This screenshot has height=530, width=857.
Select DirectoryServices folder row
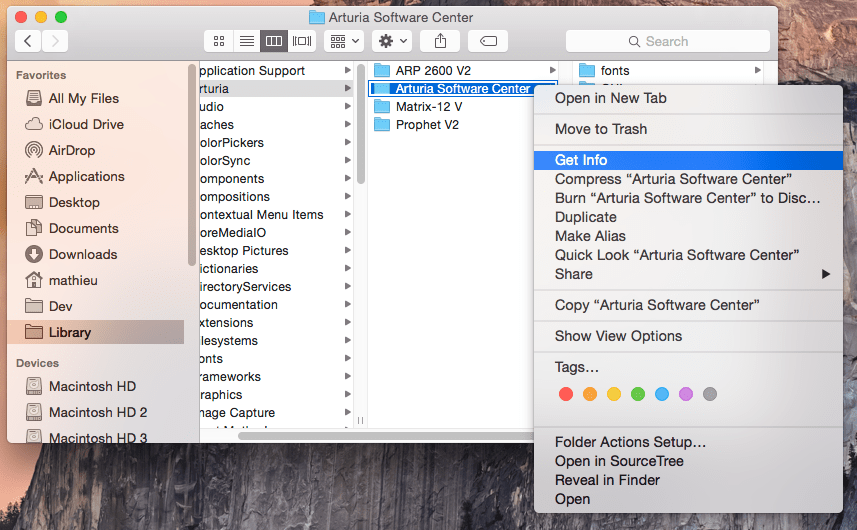pos(276,287)
